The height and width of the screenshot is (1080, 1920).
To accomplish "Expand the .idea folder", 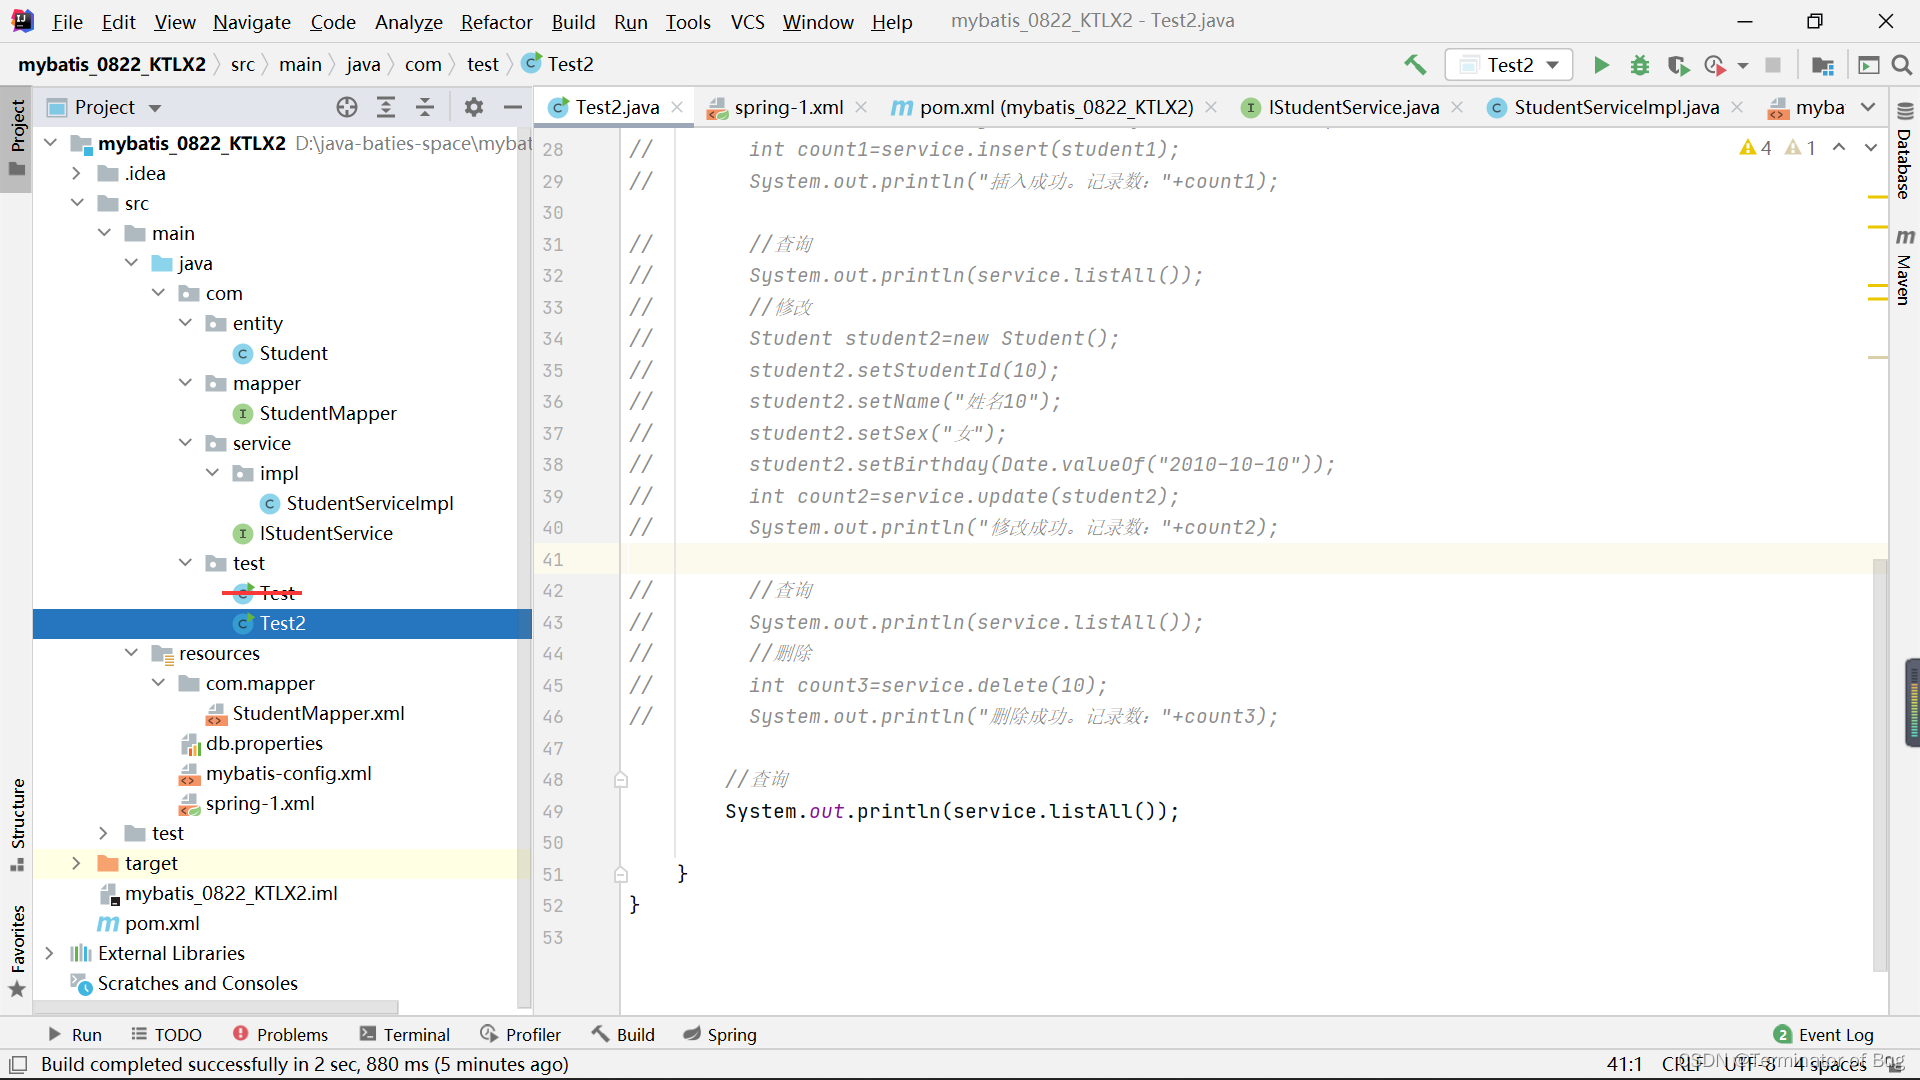I will (x=76, y=173).
